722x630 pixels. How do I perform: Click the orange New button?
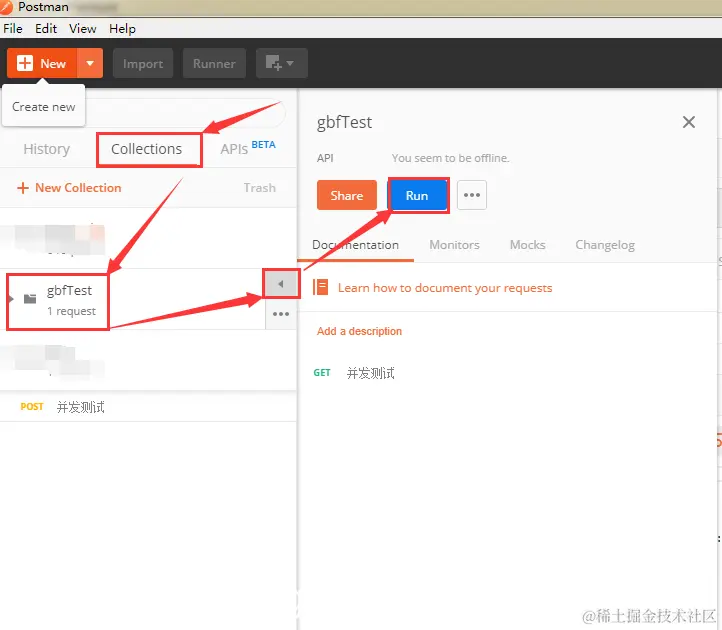(42, 63)
